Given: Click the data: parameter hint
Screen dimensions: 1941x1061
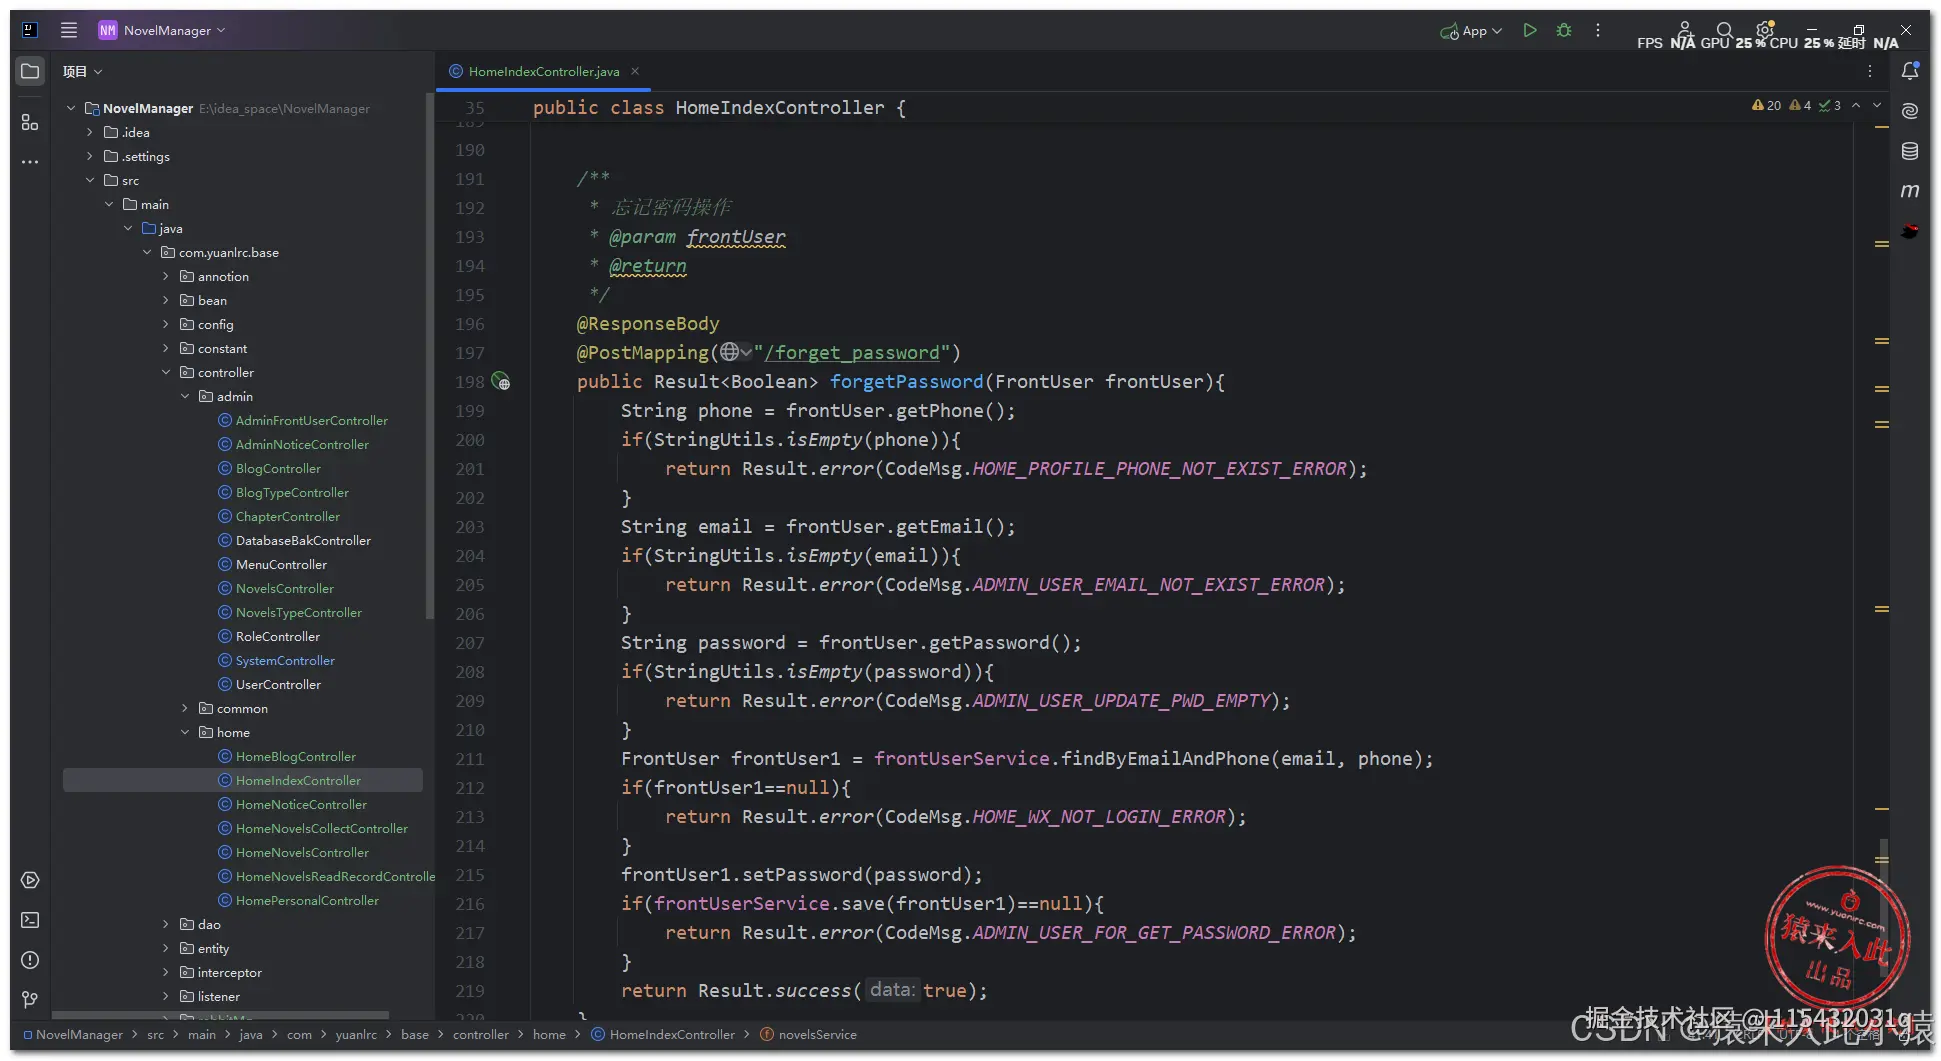Looking at the screenshot, I should 891,989.
